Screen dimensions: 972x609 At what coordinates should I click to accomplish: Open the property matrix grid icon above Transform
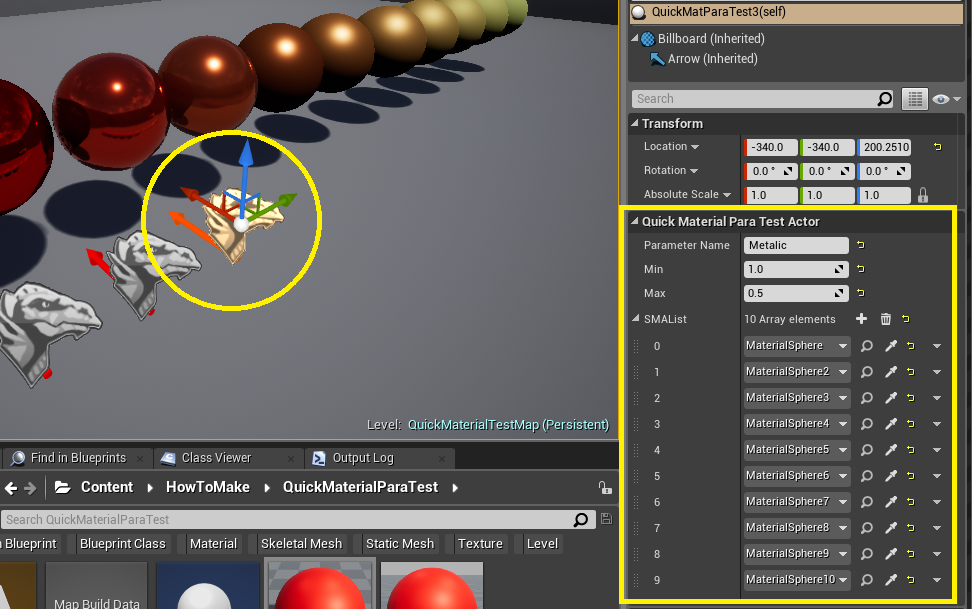click(915, 98)
